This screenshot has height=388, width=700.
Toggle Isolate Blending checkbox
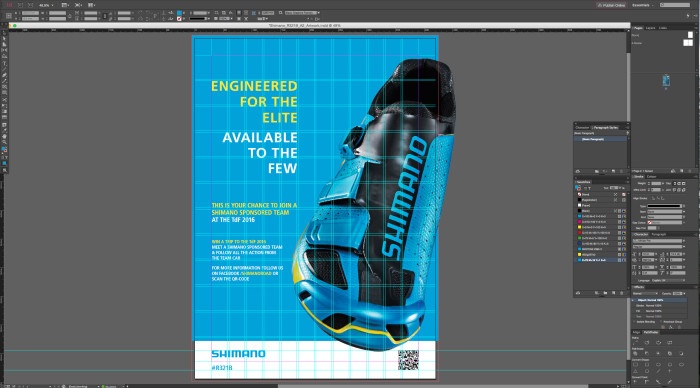(x=634, y=321)
